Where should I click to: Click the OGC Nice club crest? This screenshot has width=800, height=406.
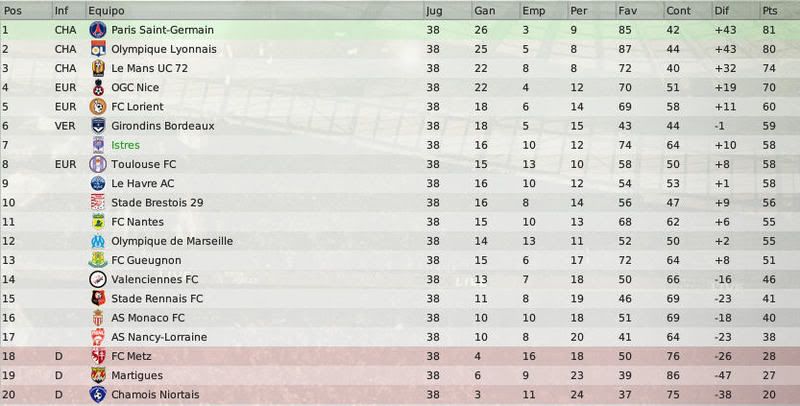[x=97, y=88]
